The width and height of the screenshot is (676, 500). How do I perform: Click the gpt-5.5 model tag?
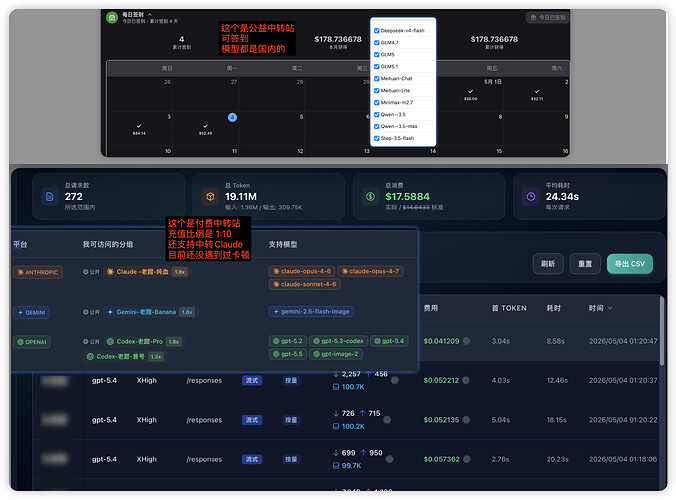click(x=288, y=354)
